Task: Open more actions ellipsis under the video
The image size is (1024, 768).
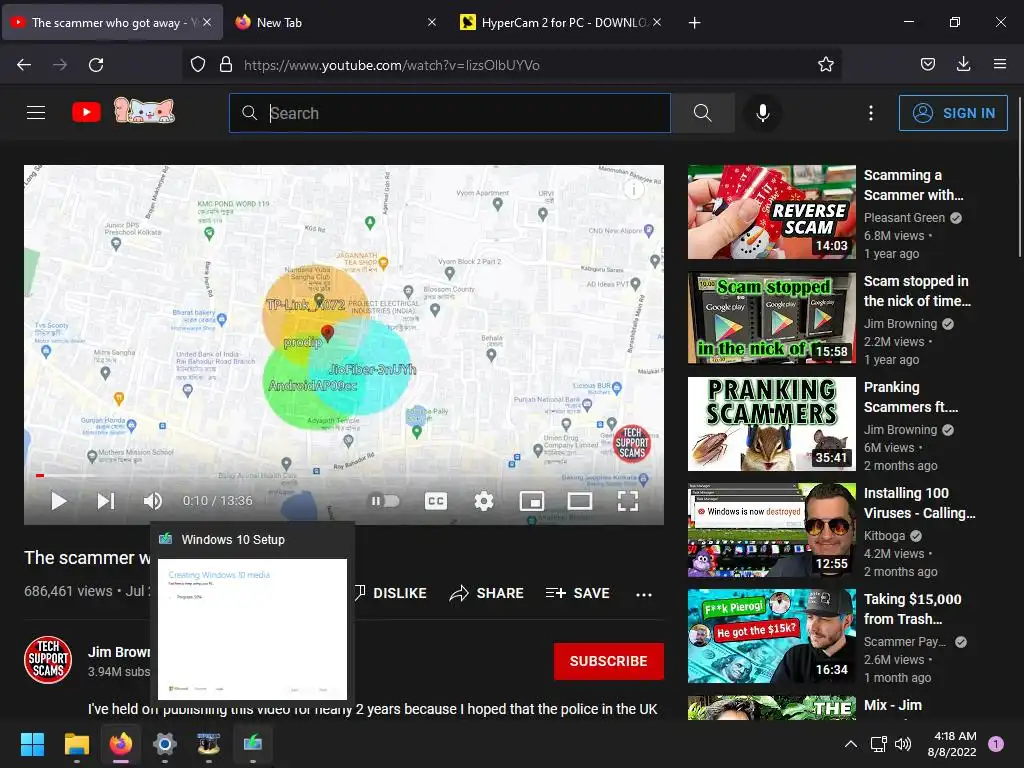Action: 644,594
